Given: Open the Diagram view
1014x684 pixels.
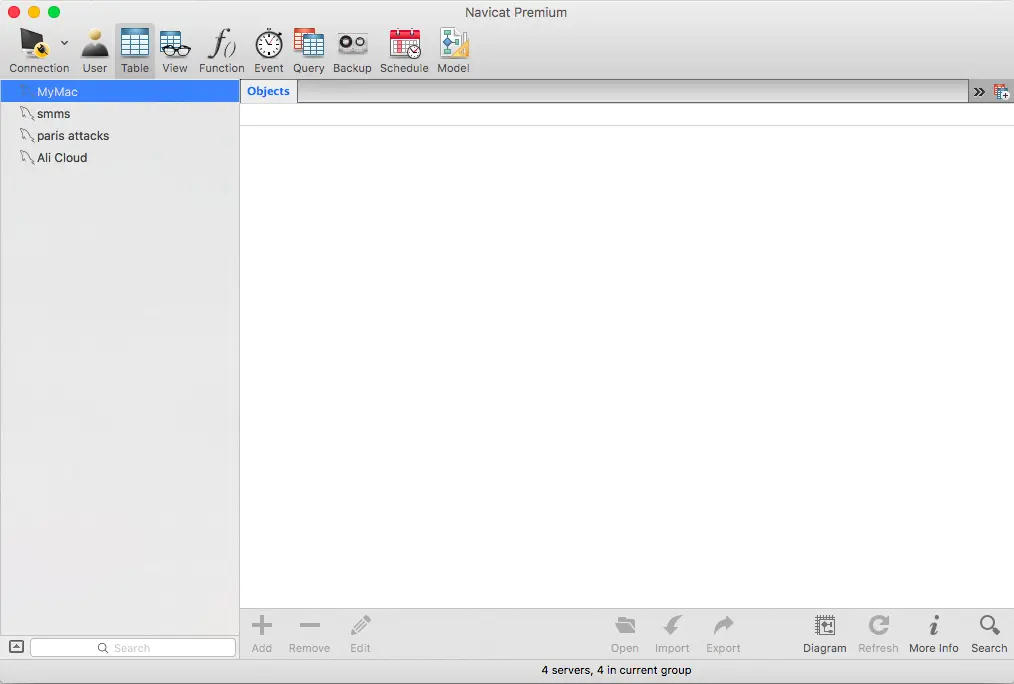Looking at the screenshot, I should 825,634.
